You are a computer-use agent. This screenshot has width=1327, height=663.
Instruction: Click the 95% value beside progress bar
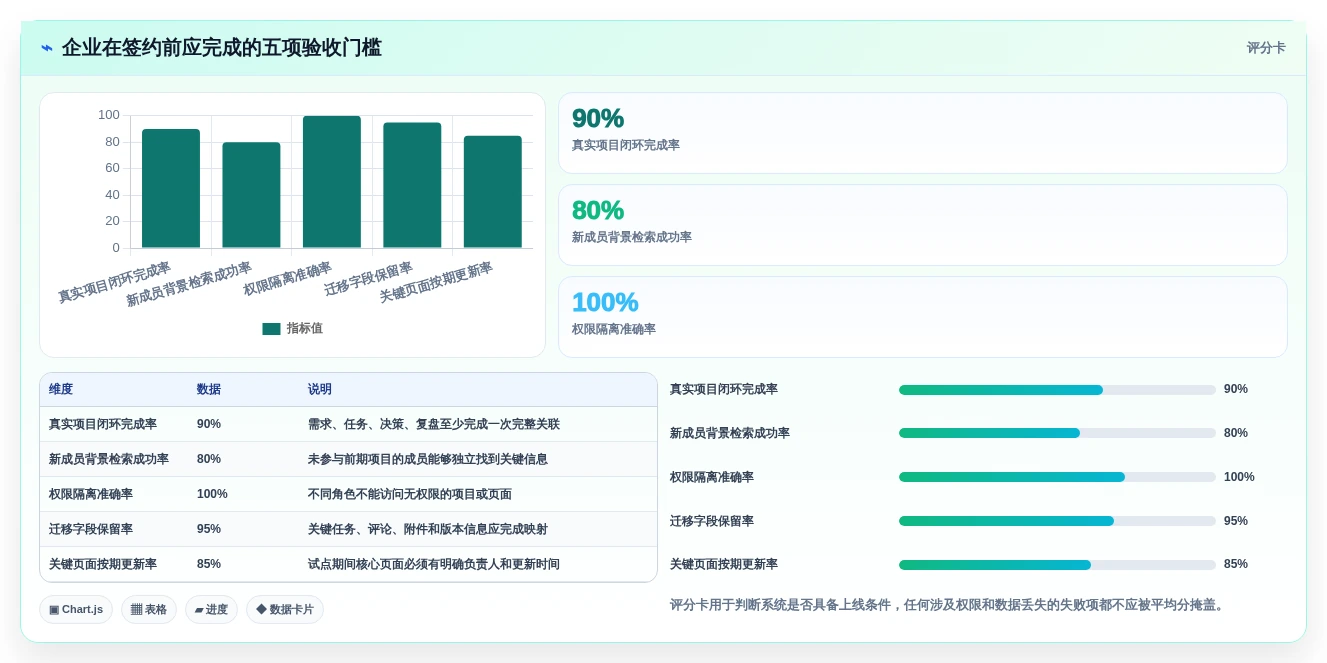click(1236, 521)
